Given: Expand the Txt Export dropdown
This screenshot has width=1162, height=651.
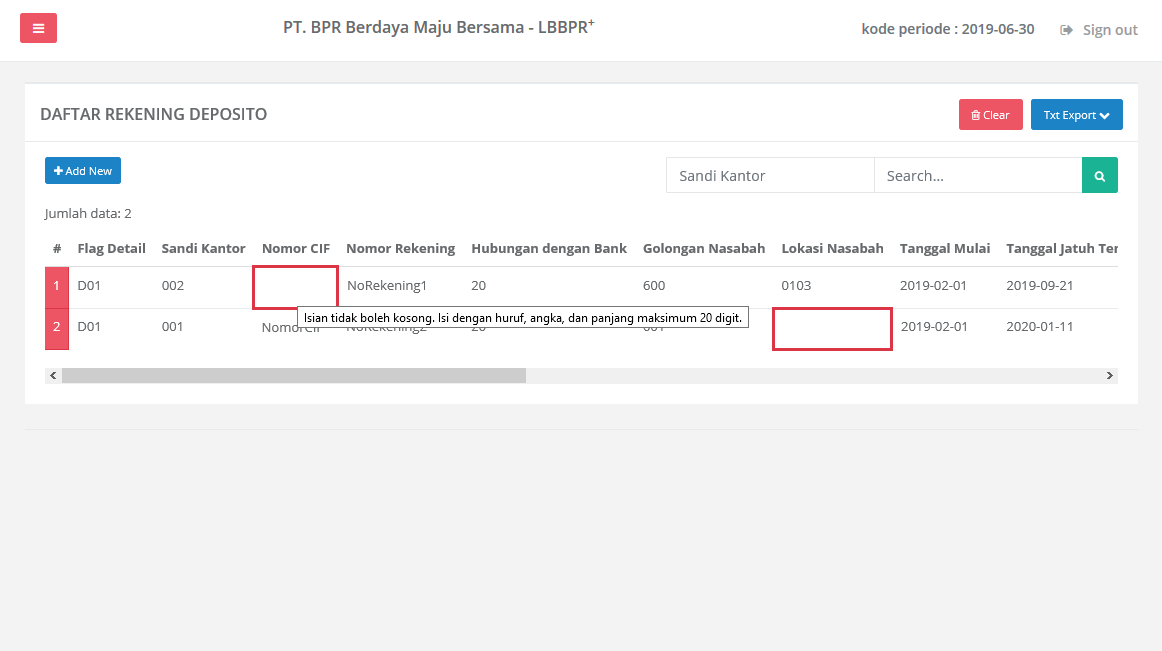Looking at the screenshot, I should pyautogui.click(x=1076, y=114).
